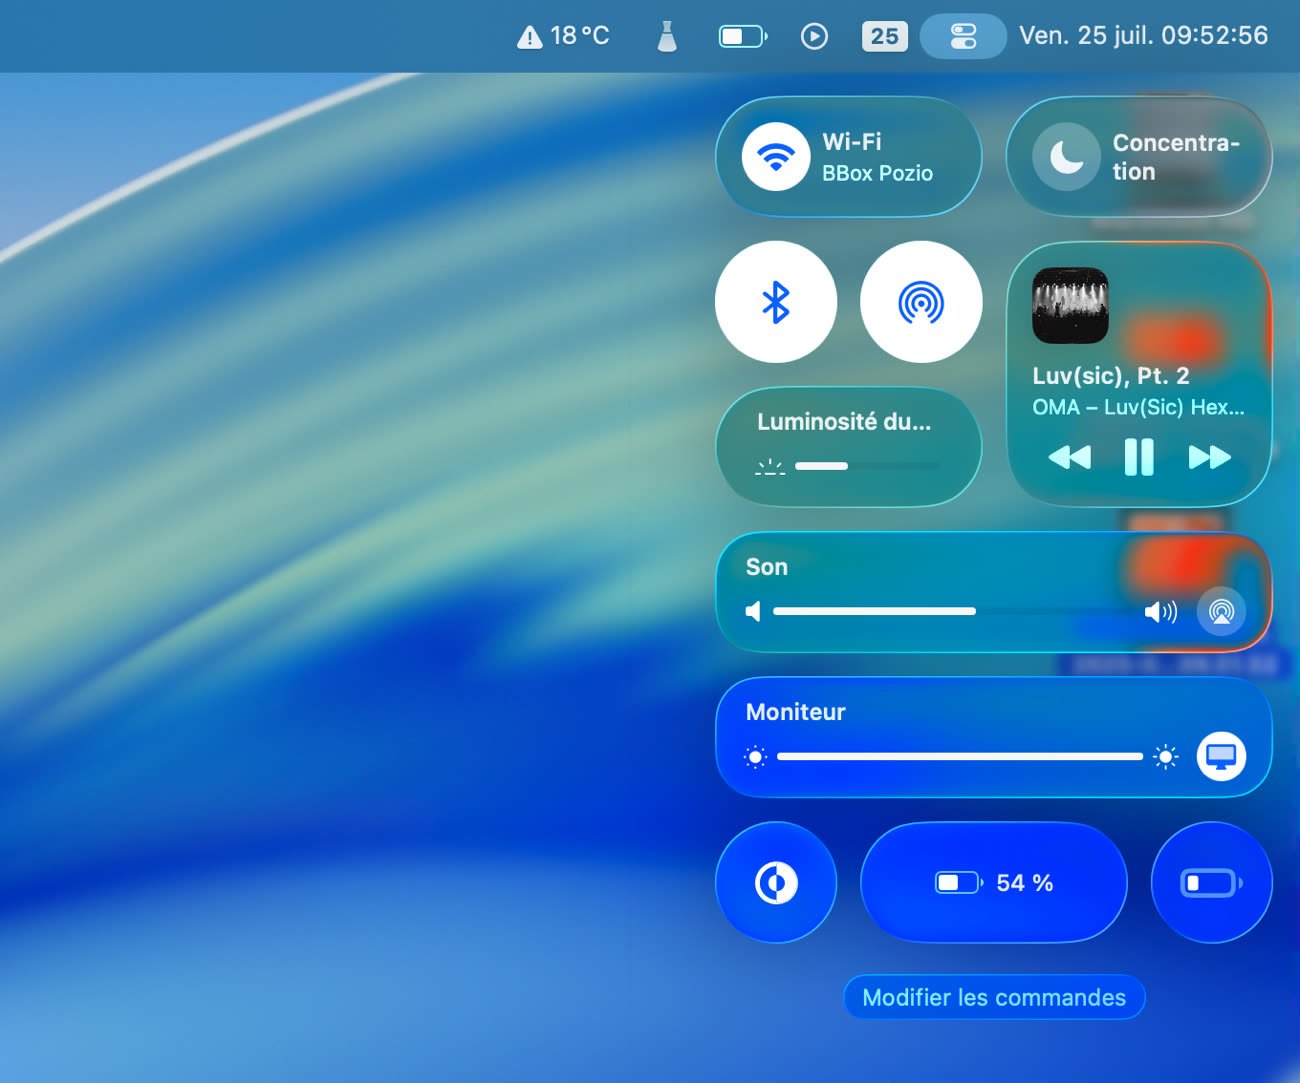This screenshot has width=1300, height=1083.
Task: Set the Moniteur brightness slider
Action: pos(960,757)
